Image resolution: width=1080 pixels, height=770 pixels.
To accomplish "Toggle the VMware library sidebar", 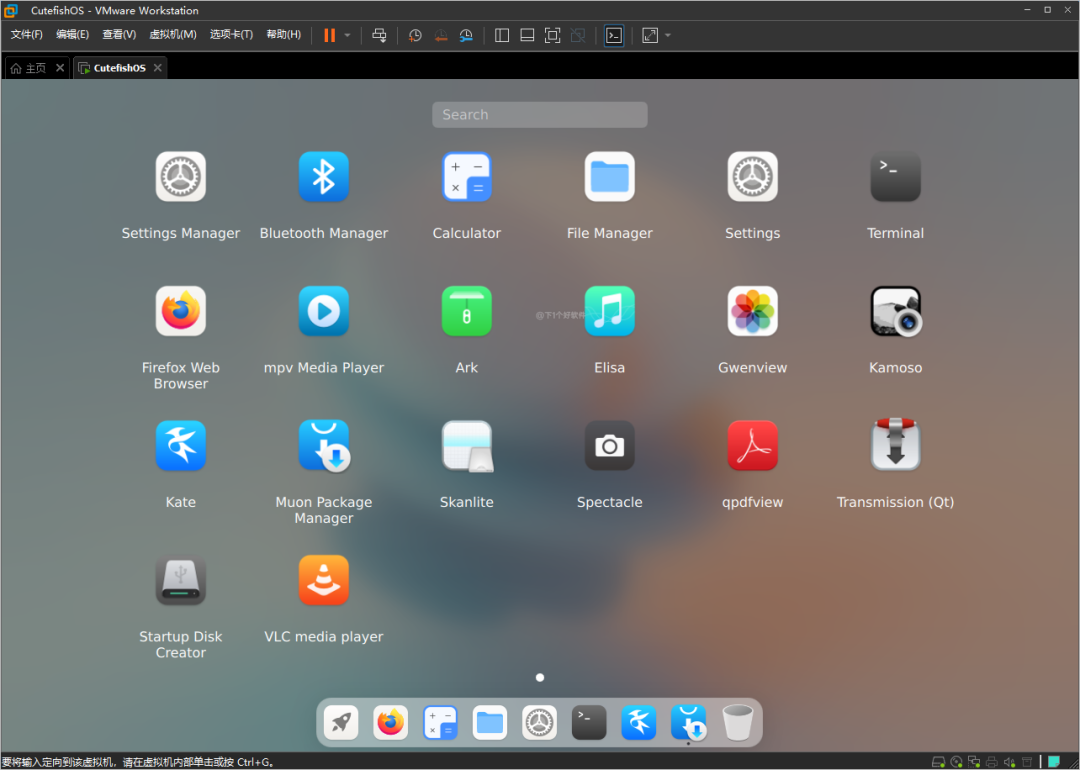I will click(x=502, y=35).
